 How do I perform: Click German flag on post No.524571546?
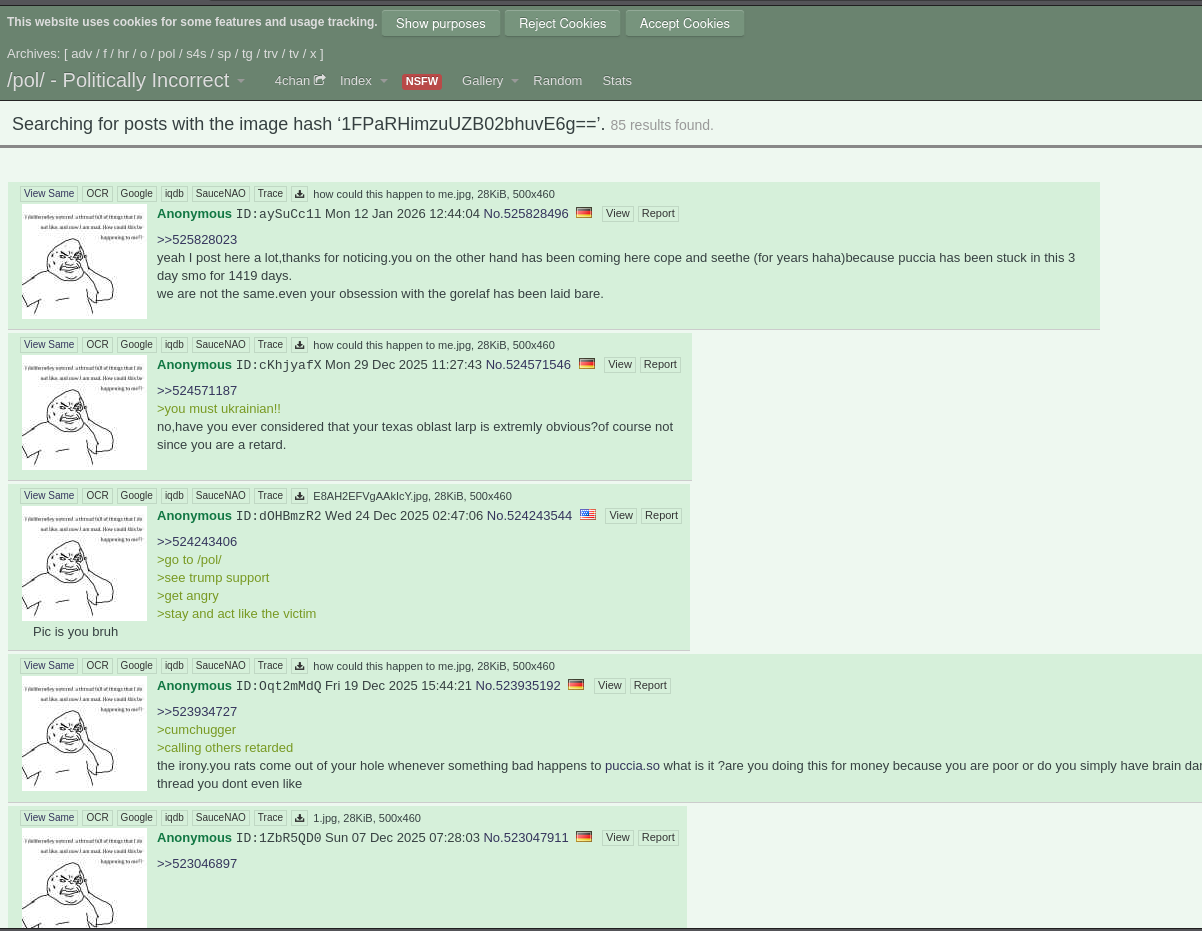(587, 364)
